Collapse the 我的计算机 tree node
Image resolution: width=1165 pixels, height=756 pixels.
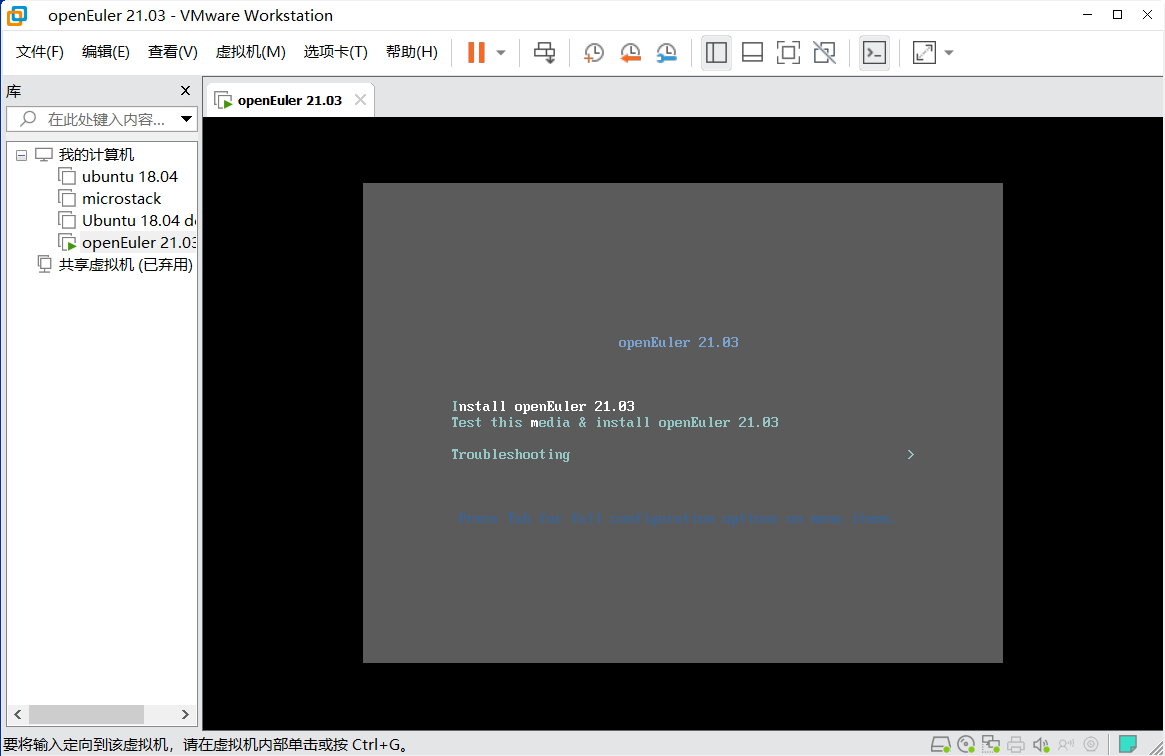pyautogui.click(x=21, y=154)
